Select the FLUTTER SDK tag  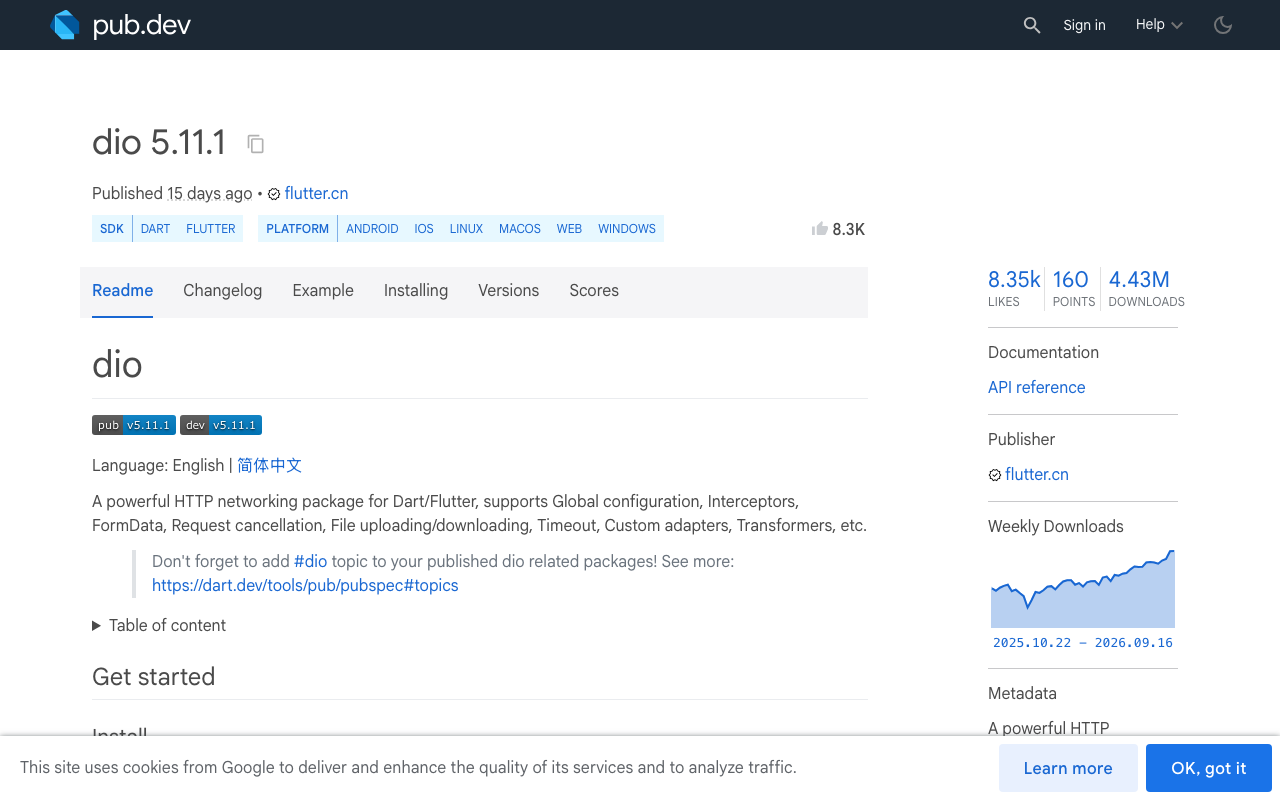[x=211, y=229]
